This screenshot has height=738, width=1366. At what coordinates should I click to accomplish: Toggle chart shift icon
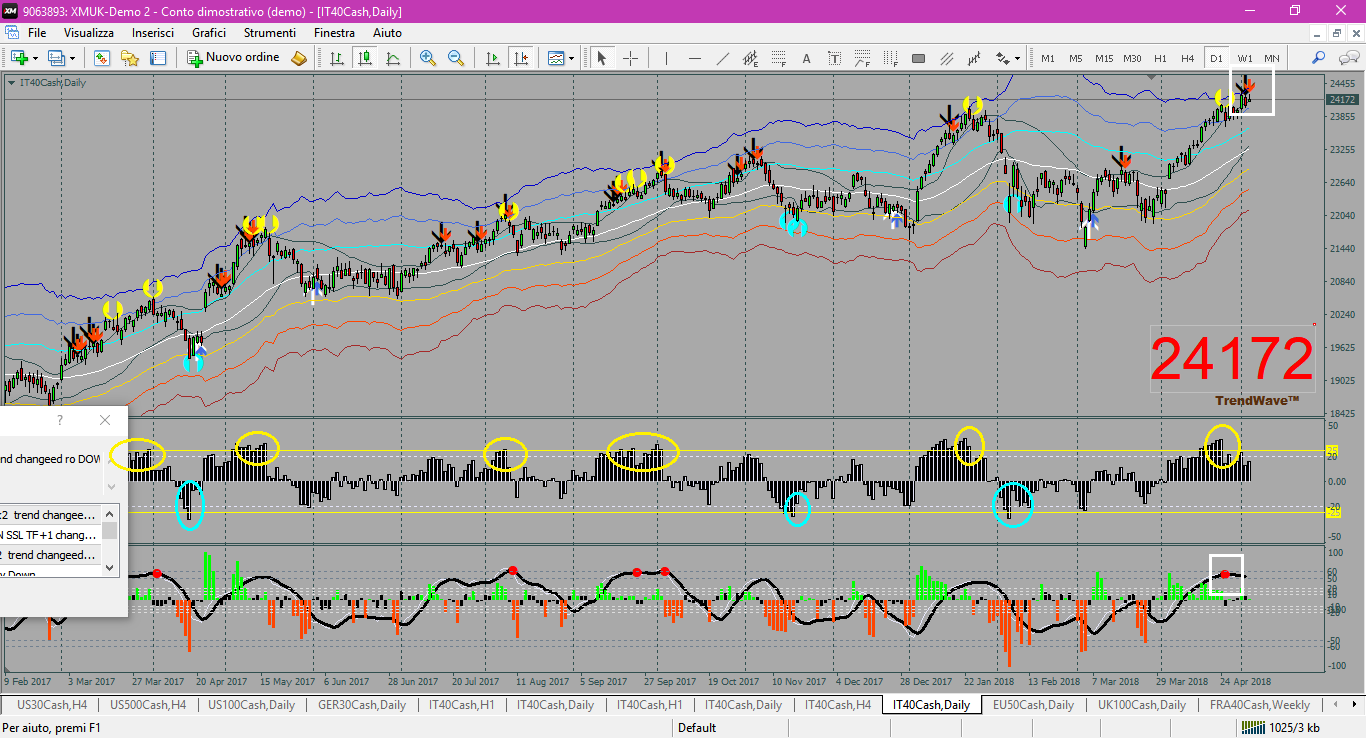pyautogui.click(x=520, y=58)
